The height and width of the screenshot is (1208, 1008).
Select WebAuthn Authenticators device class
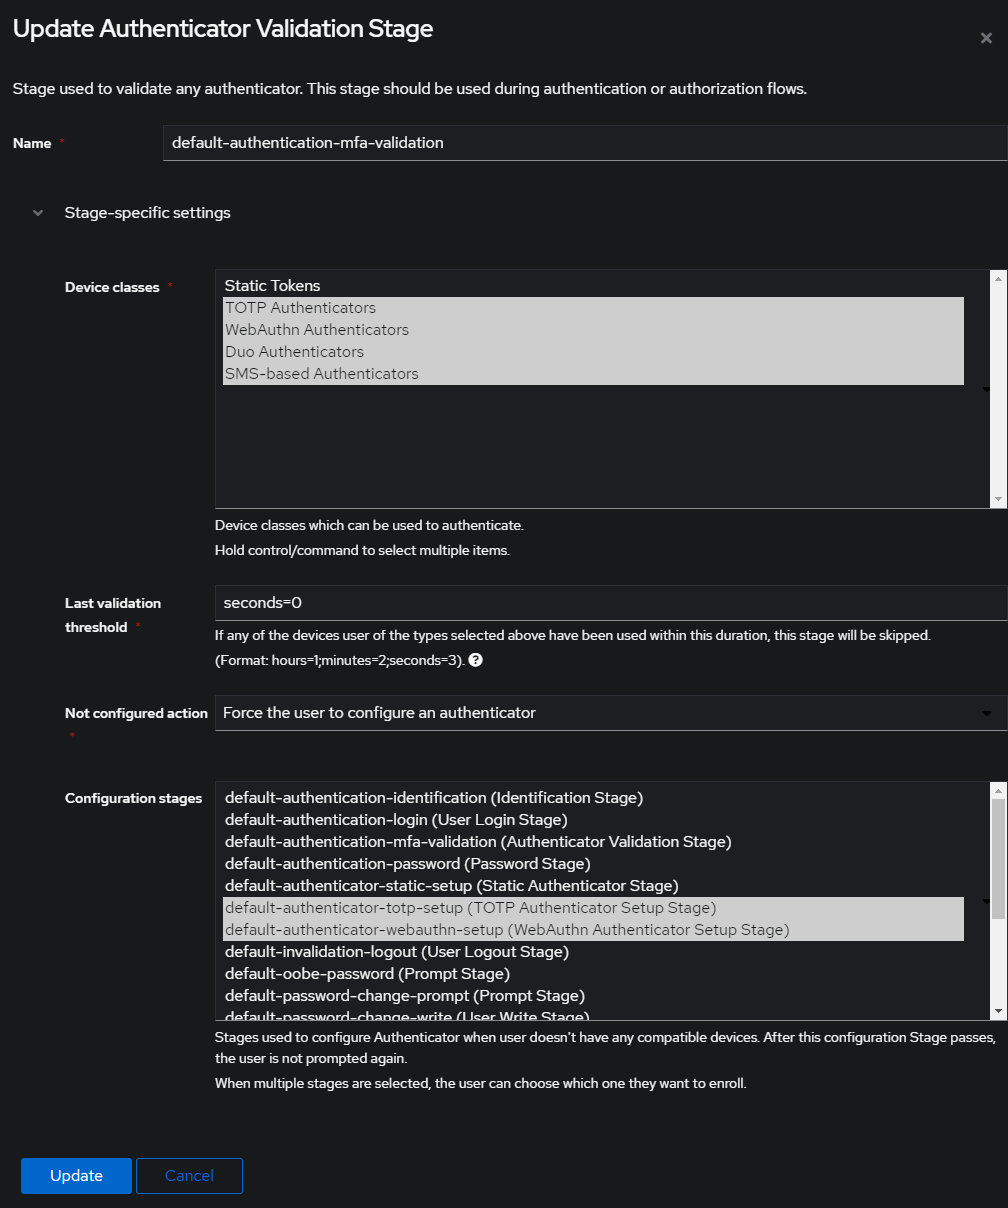tap(593, 330)
